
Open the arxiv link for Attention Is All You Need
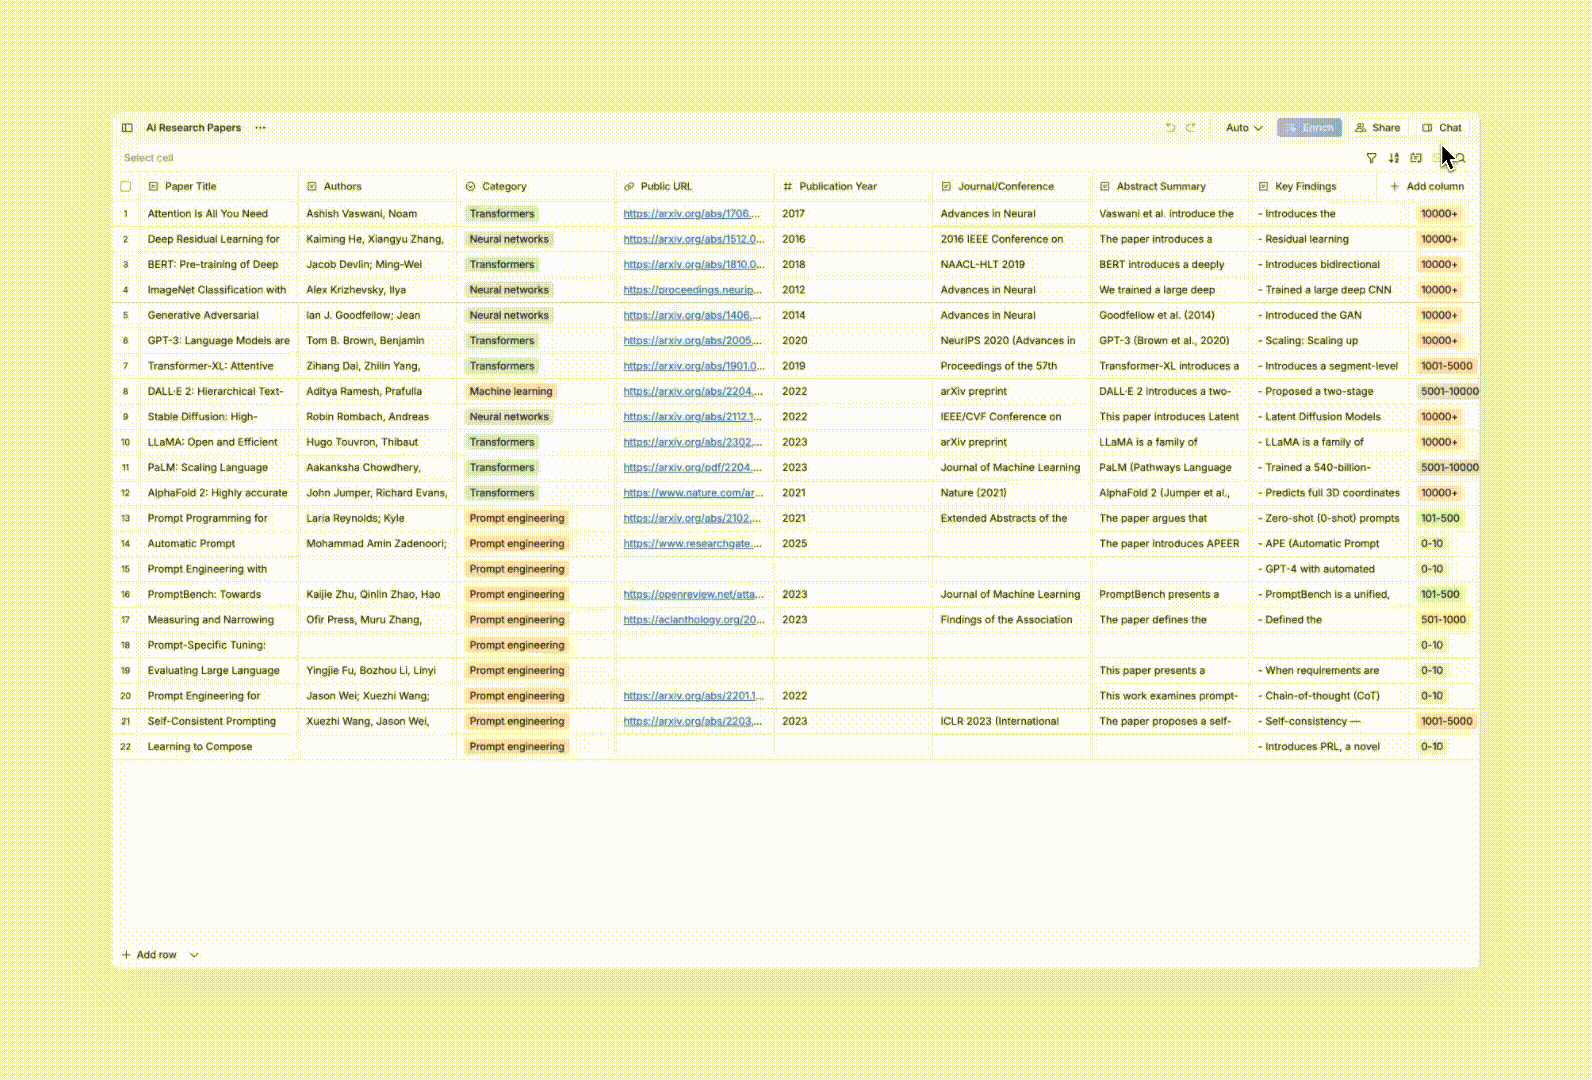(692, 214)
